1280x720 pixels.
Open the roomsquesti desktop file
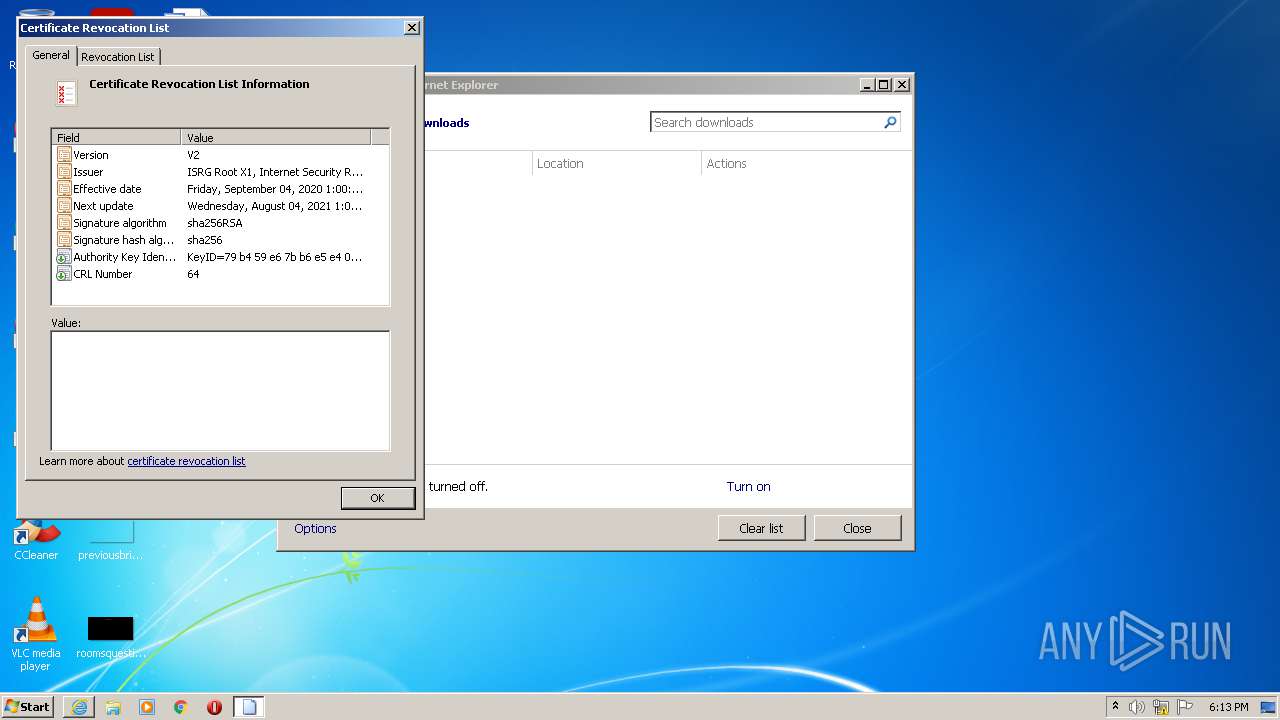(x=110, y=637)
